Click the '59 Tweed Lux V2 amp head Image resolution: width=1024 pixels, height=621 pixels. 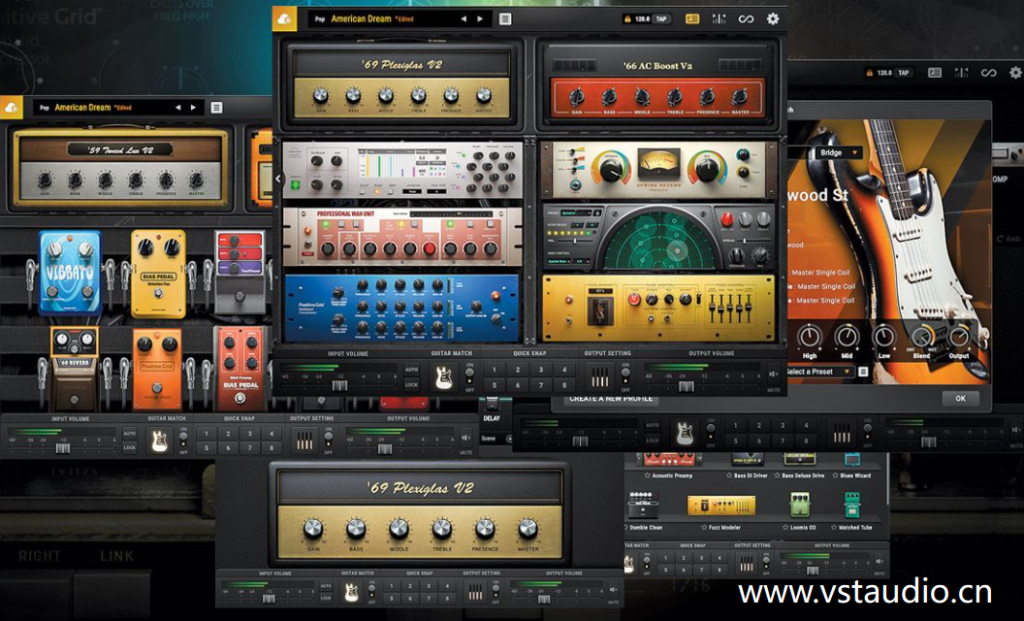tap(121, 167)
